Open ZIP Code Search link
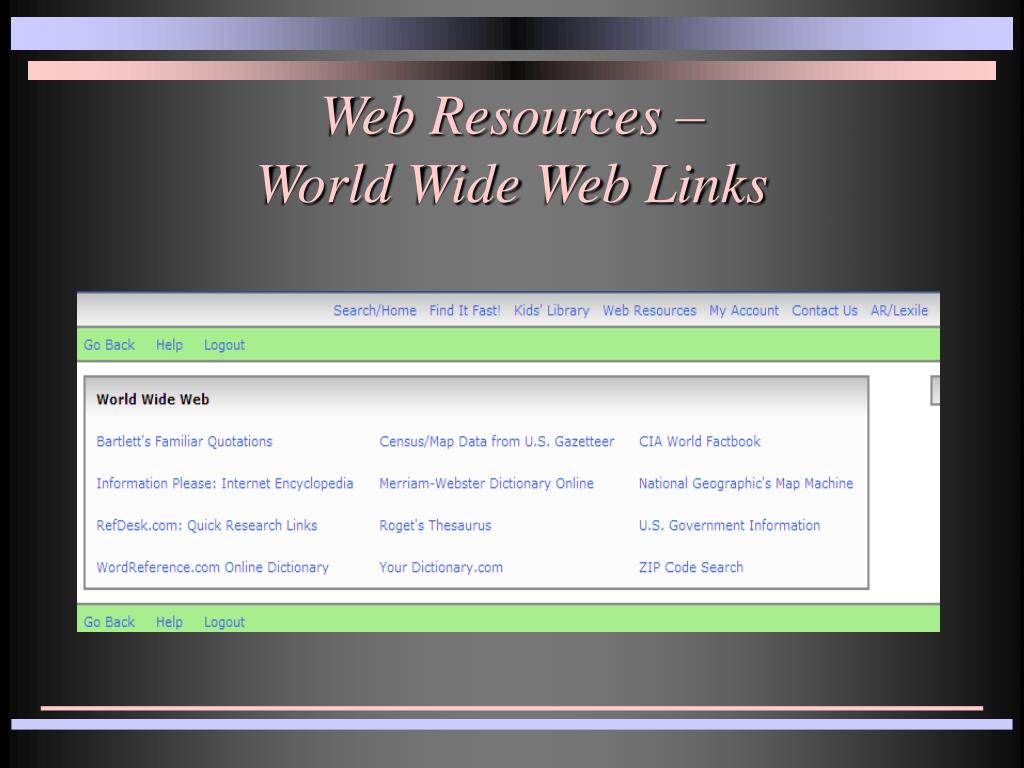1024x768 pixels. click(691, 568)
